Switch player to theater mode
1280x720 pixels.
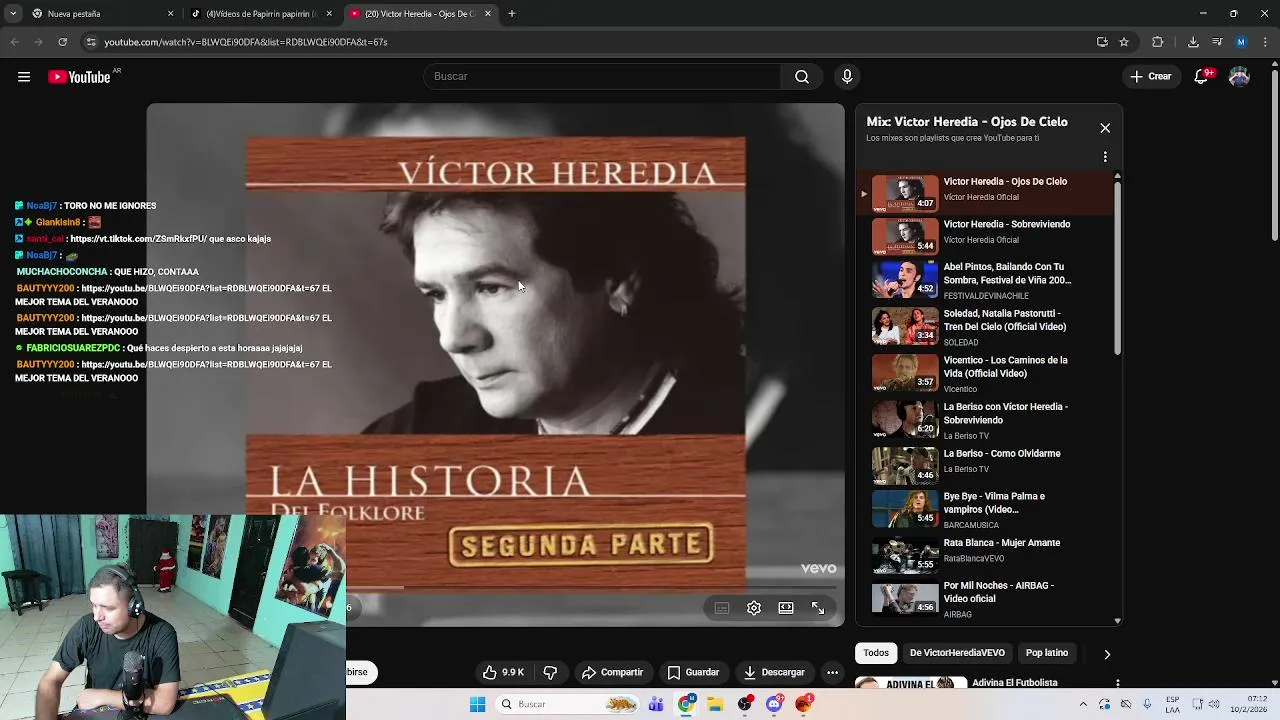(786, 608)
